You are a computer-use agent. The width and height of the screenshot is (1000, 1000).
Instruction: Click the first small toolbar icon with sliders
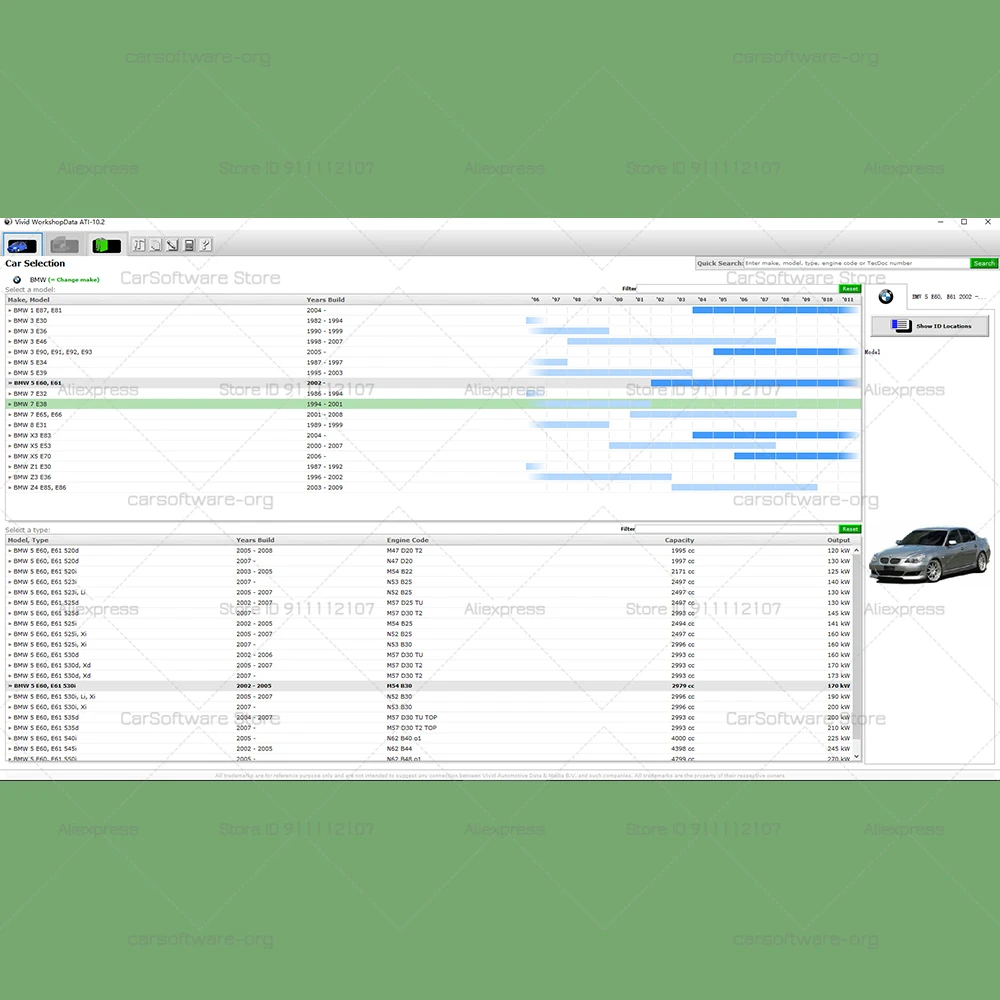(x=139, y=245)
